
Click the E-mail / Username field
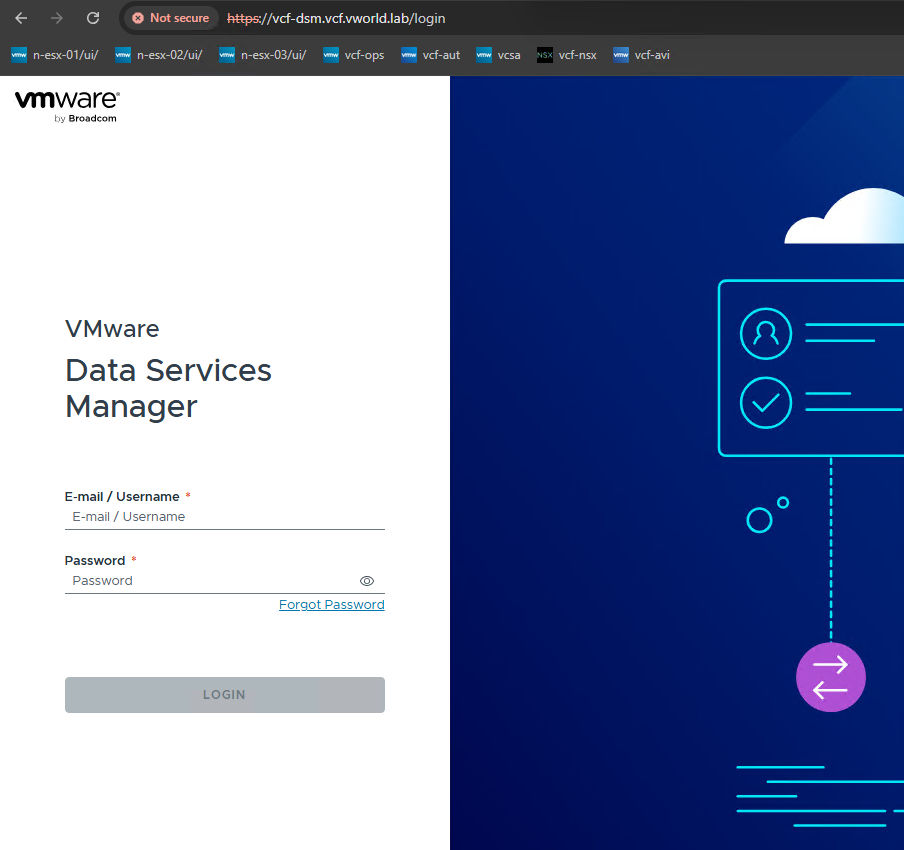pos(224,517)
